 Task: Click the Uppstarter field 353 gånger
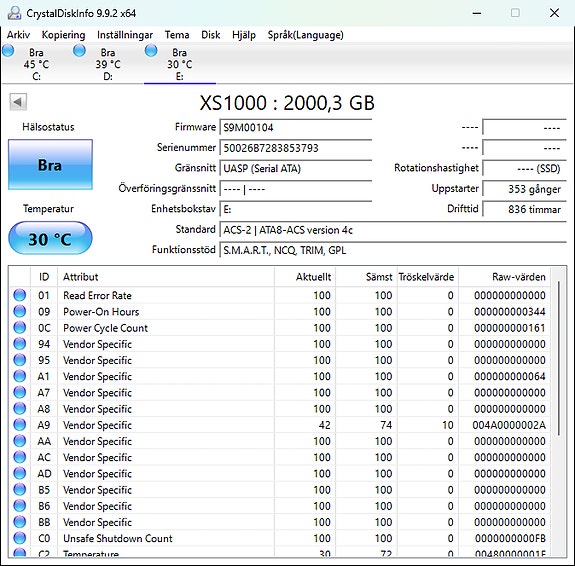click(x=524, y=189)
